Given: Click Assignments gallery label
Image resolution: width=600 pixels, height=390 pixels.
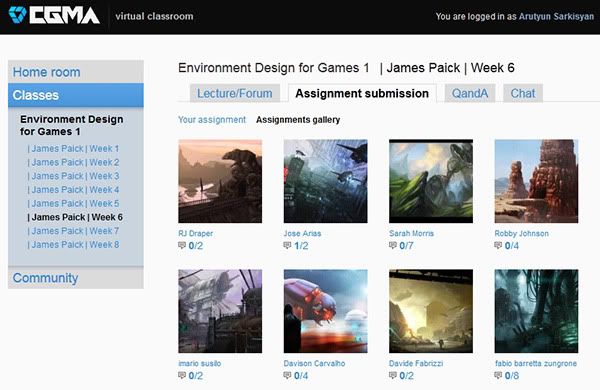Looking at the screenshot, I should coord(298,120).
